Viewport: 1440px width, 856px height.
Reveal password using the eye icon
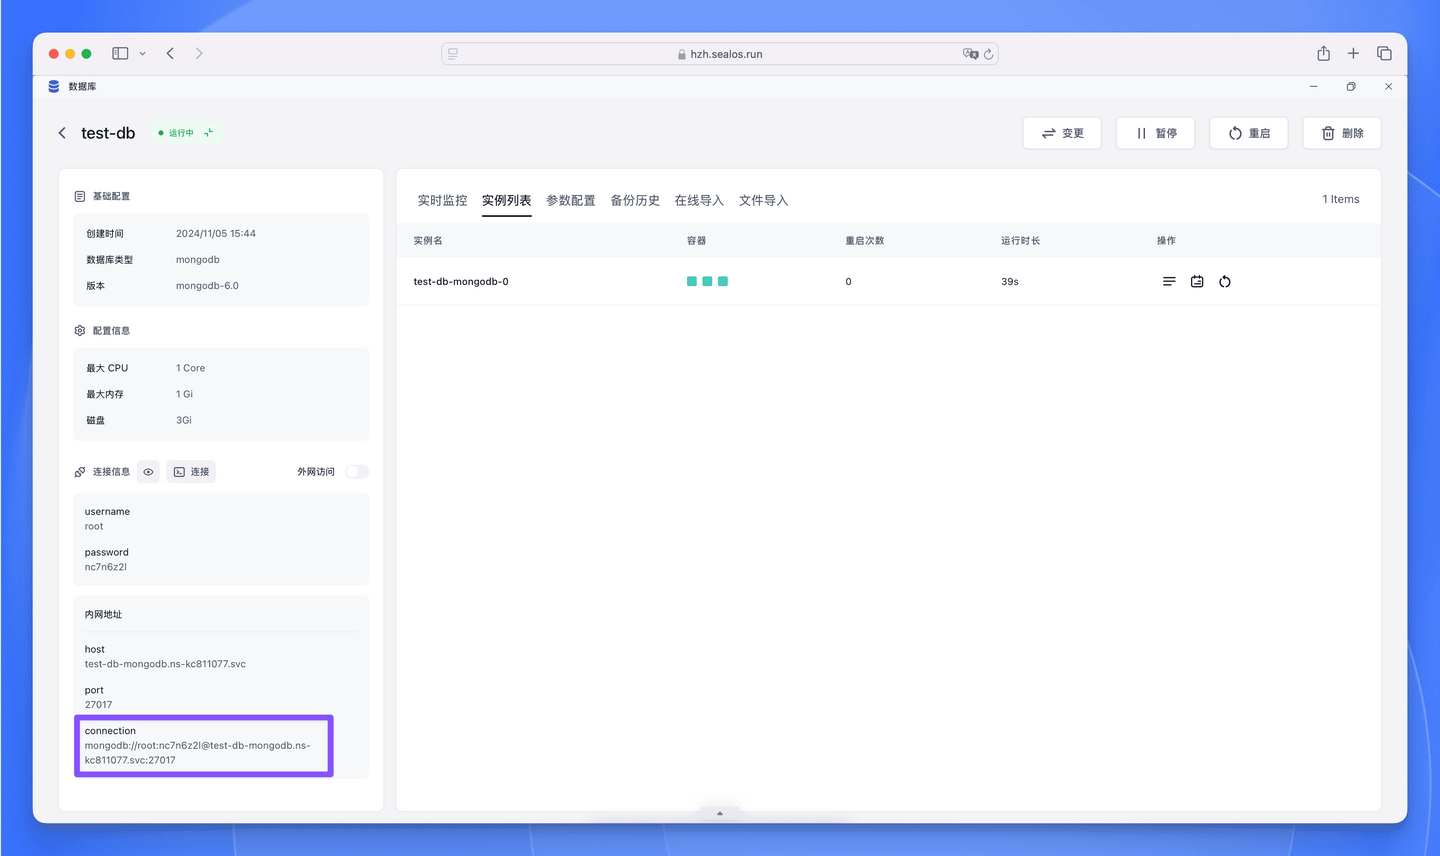(148, 471)
